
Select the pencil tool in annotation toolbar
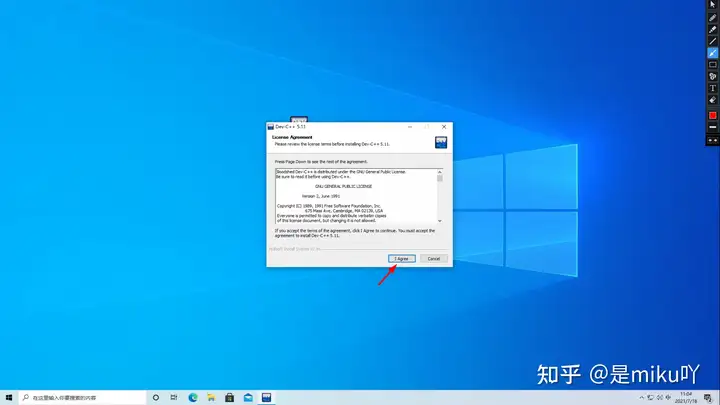(x=712, y=18)
